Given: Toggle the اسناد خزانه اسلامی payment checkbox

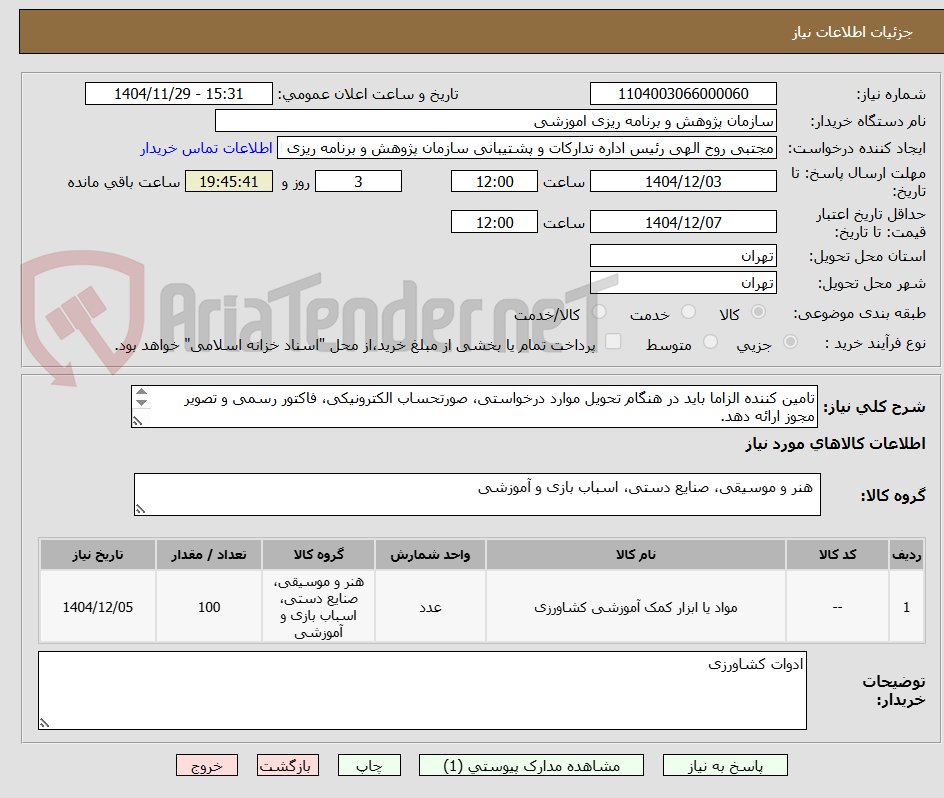Looking at the screenshot, I should click(613, 341).
